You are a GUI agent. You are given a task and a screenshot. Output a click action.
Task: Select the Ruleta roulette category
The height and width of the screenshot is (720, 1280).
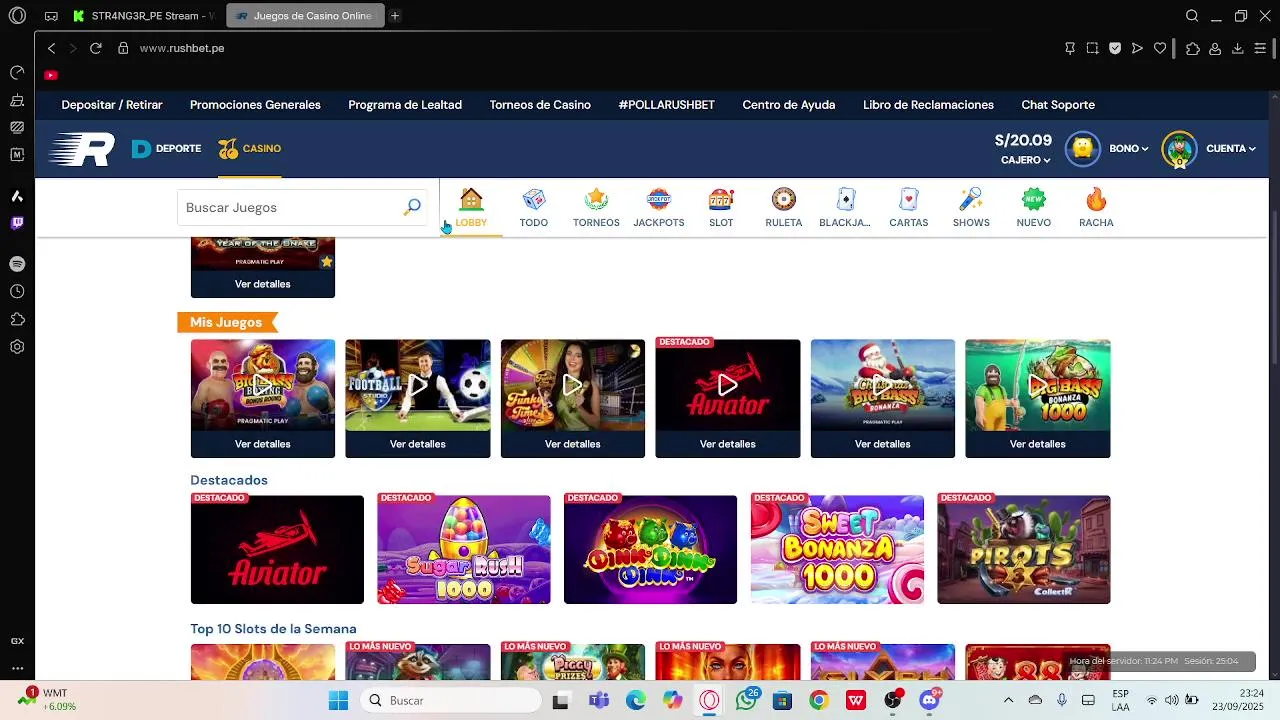coord(783,207)
